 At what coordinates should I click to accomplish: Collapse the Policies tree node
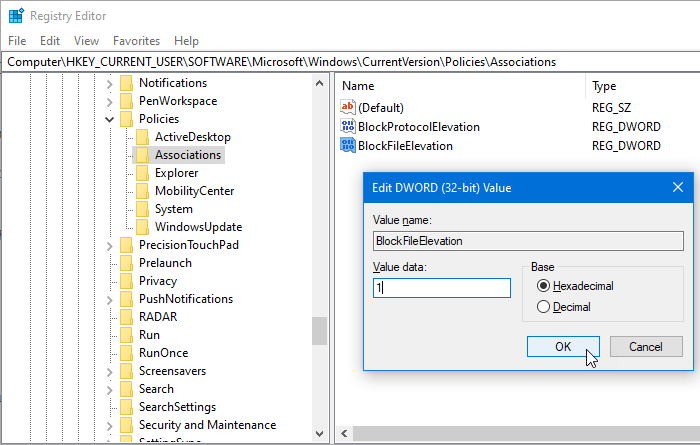(110, 119)
